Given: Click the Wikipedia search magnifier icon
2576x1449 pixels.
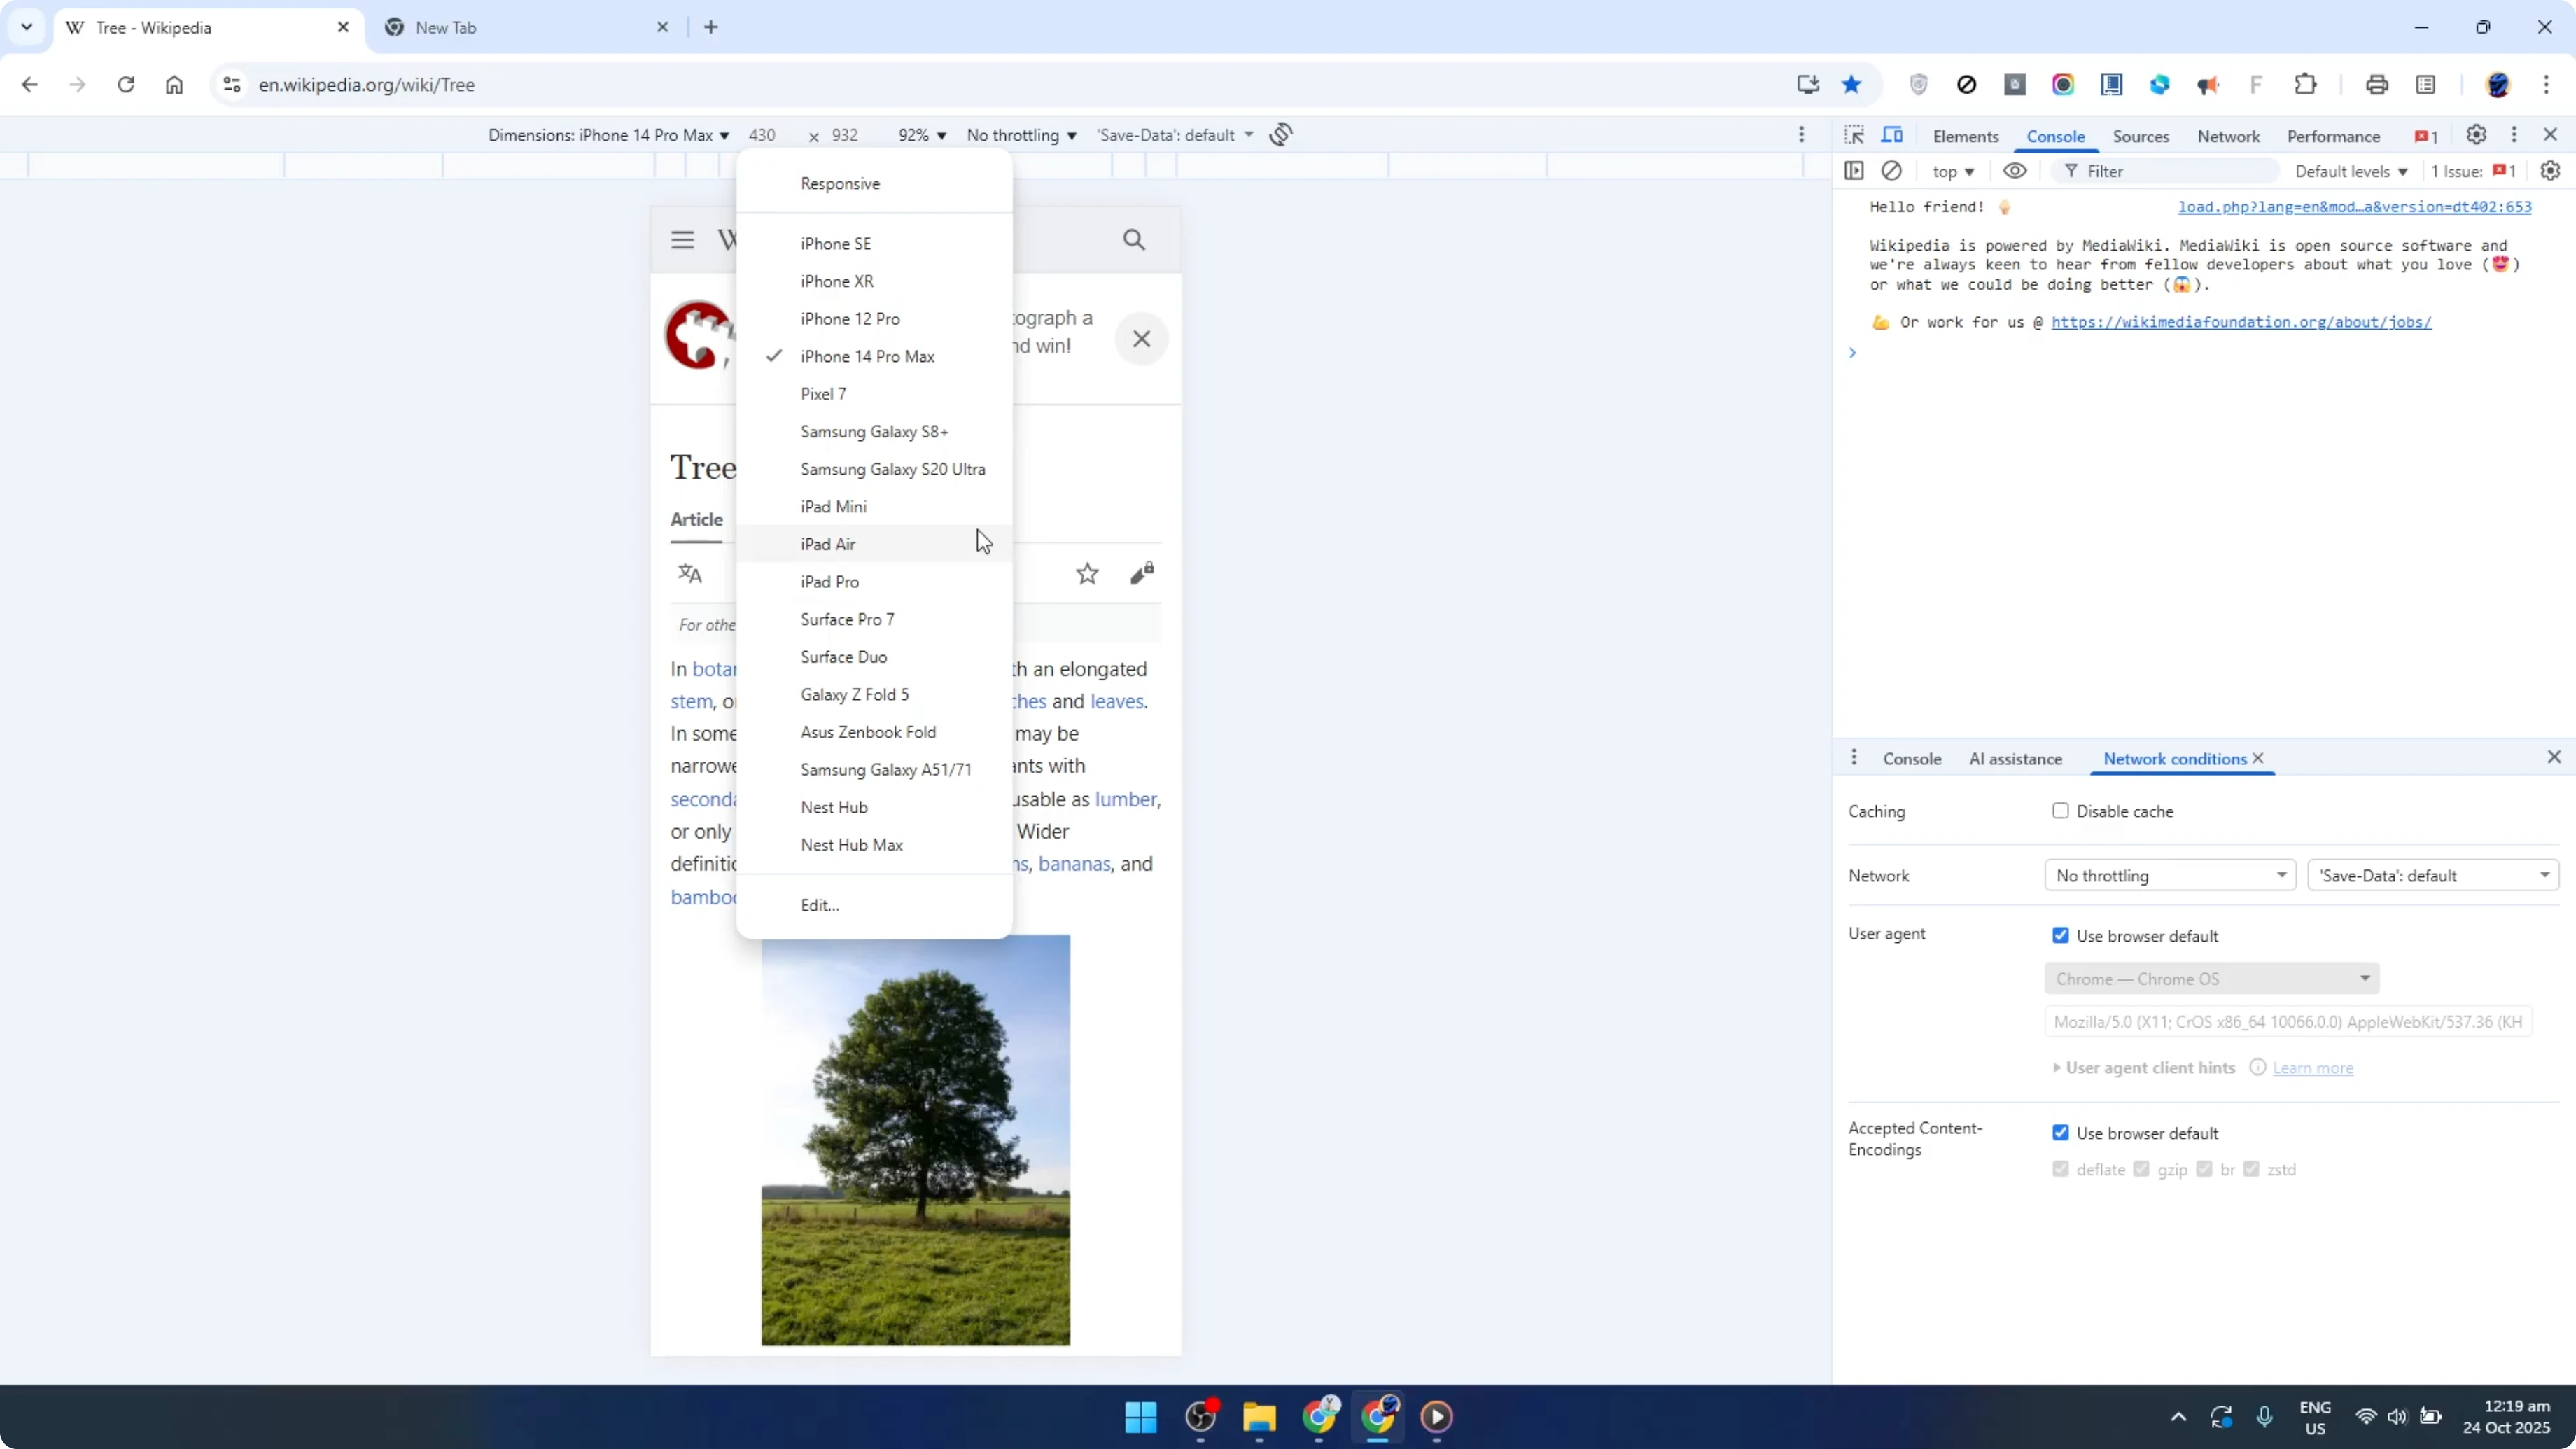Looking at the screenshot, I should click(x=1133, y=239).
